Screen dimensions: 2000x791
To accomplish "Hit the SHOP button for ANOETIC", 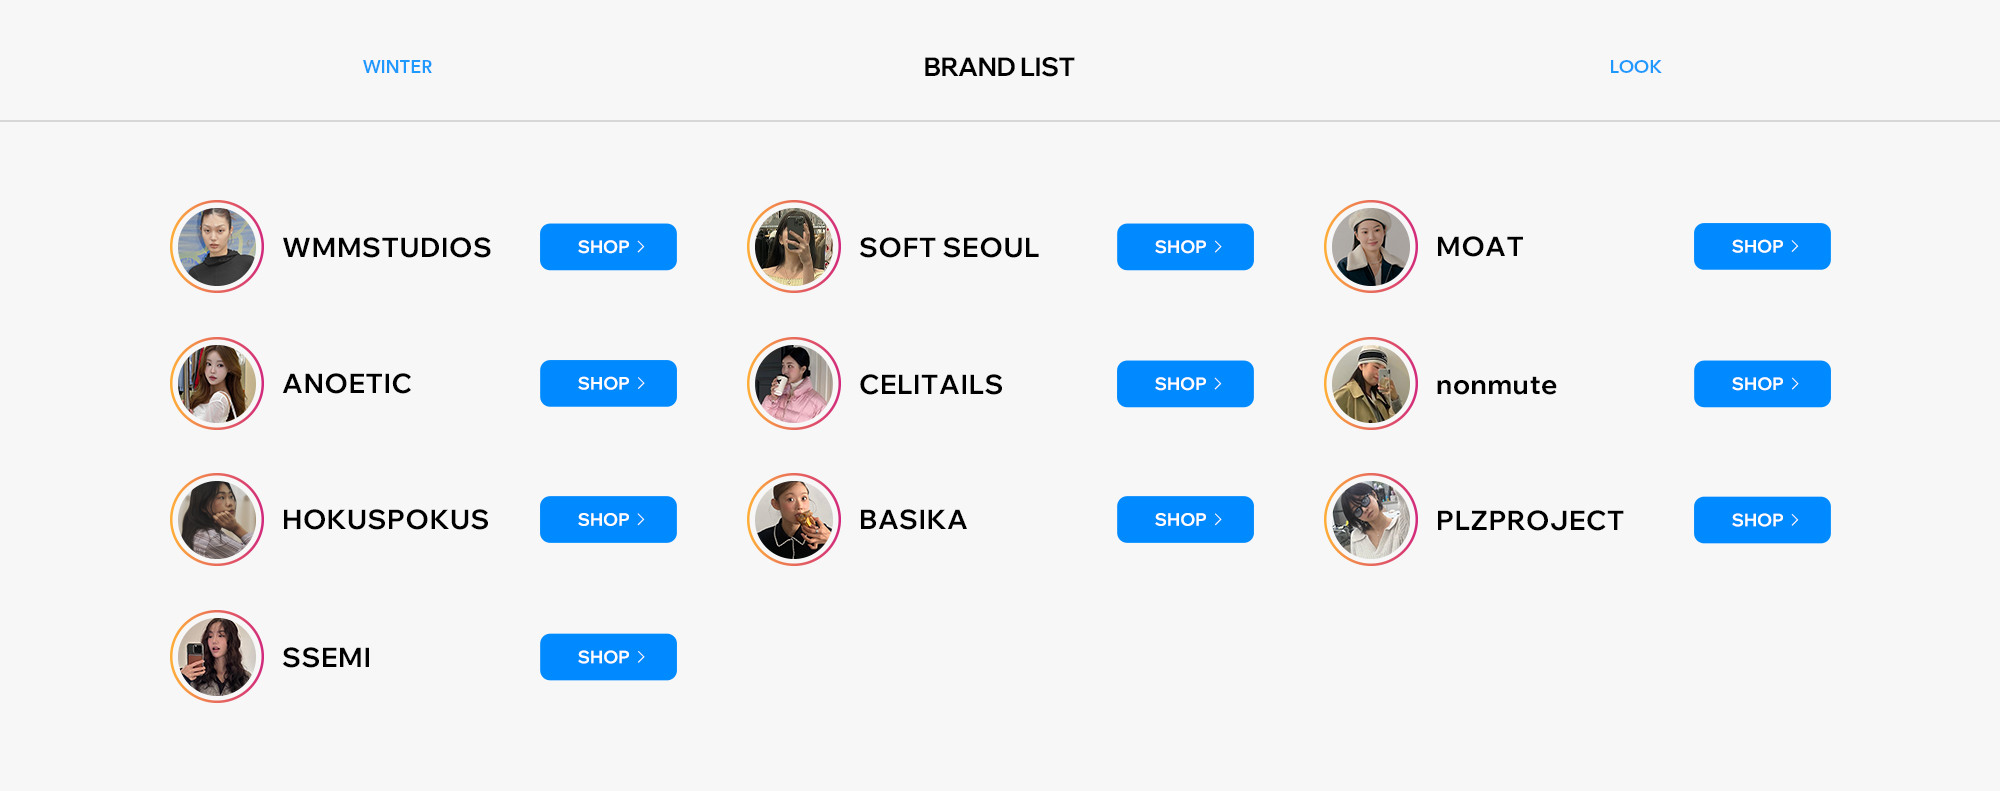I will (608, 384).
